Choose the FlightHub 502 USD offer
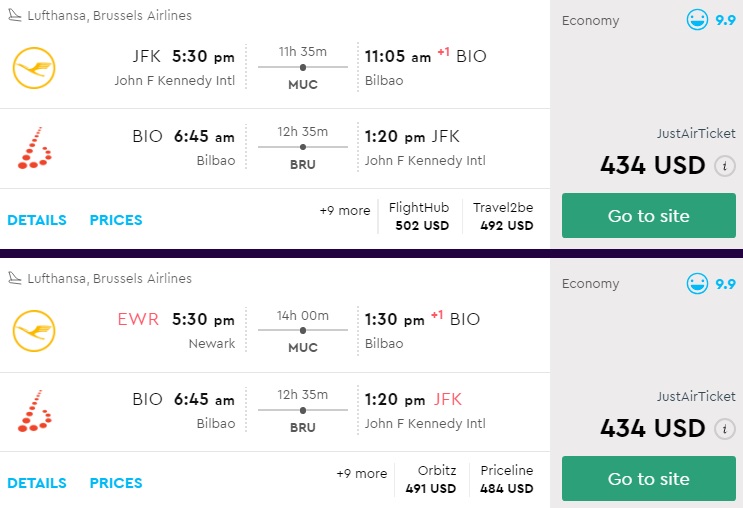This screenshot has height=508, width=743. point(419,216)
